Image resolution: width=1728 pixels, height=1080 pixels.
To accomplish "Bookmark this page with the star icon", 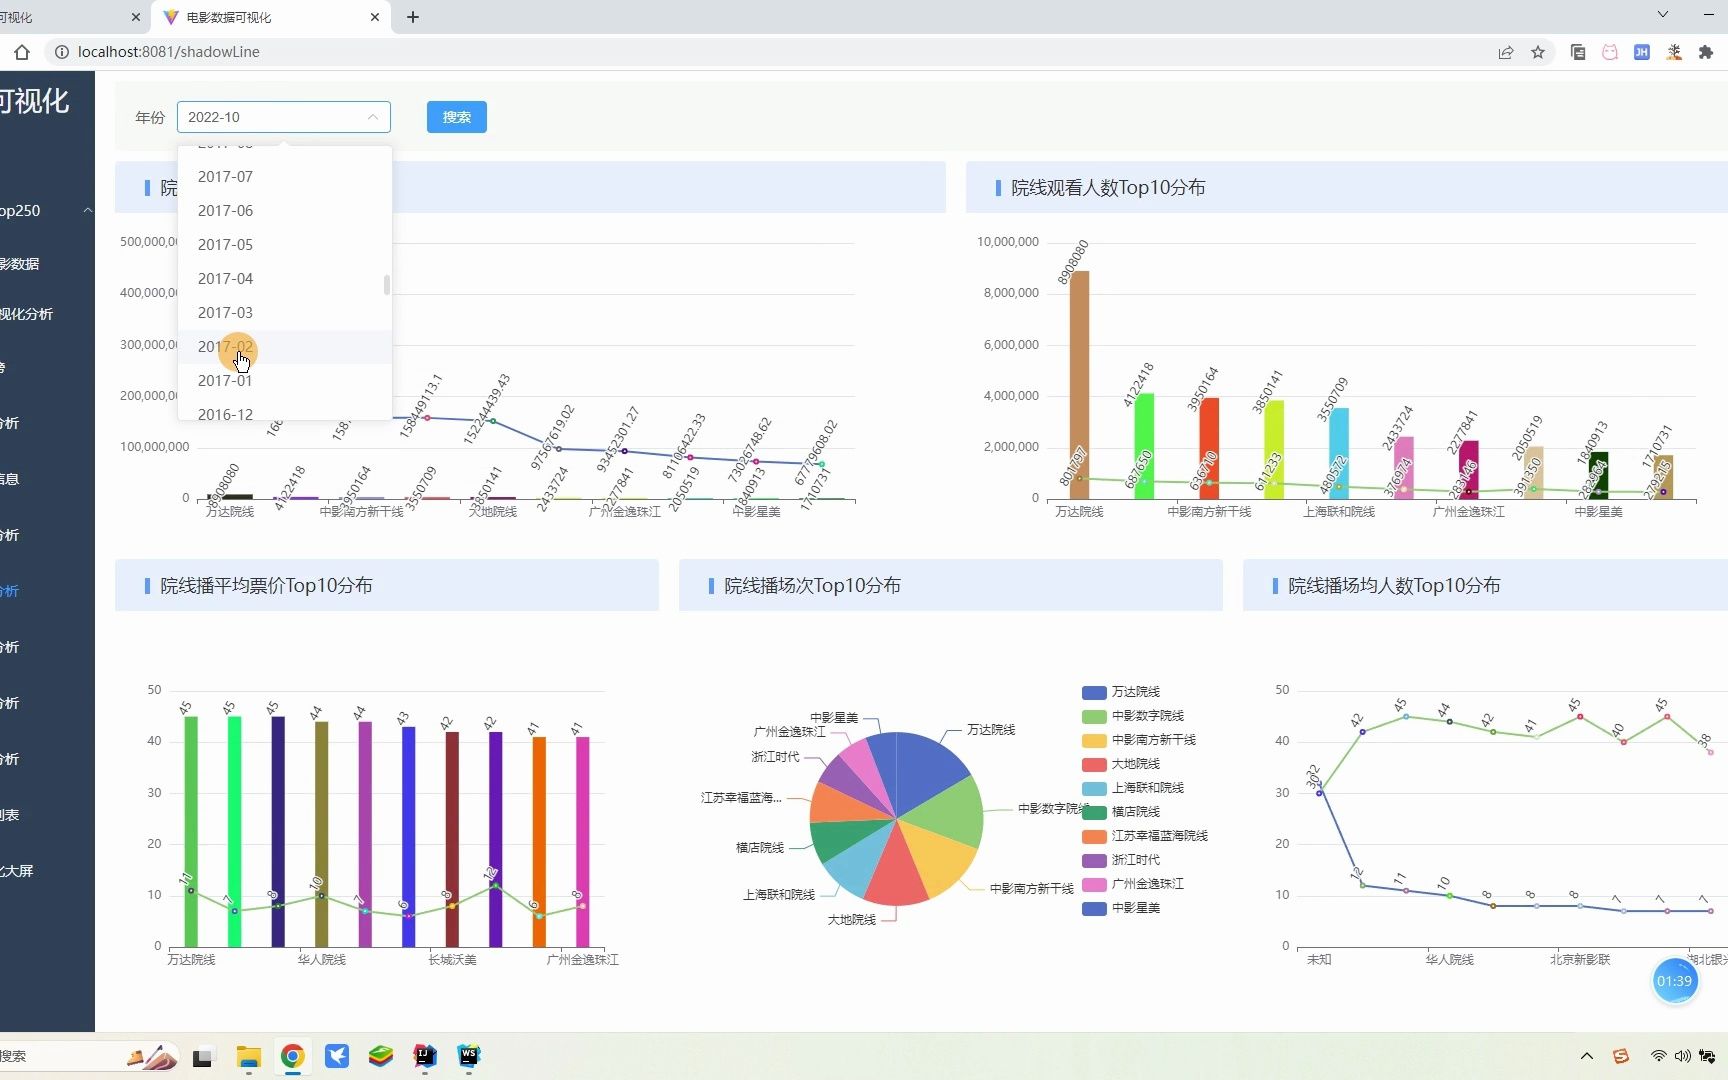I will click(x=1538, y=52).
